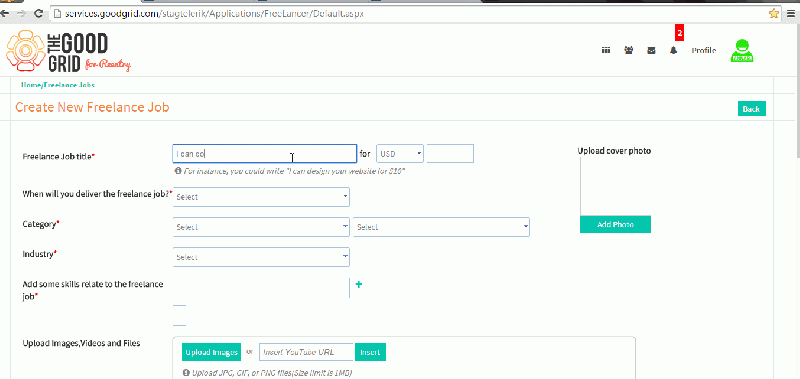Expand the Industry Select dropdown
Screen dimensions: 800x379
(261, 257)
